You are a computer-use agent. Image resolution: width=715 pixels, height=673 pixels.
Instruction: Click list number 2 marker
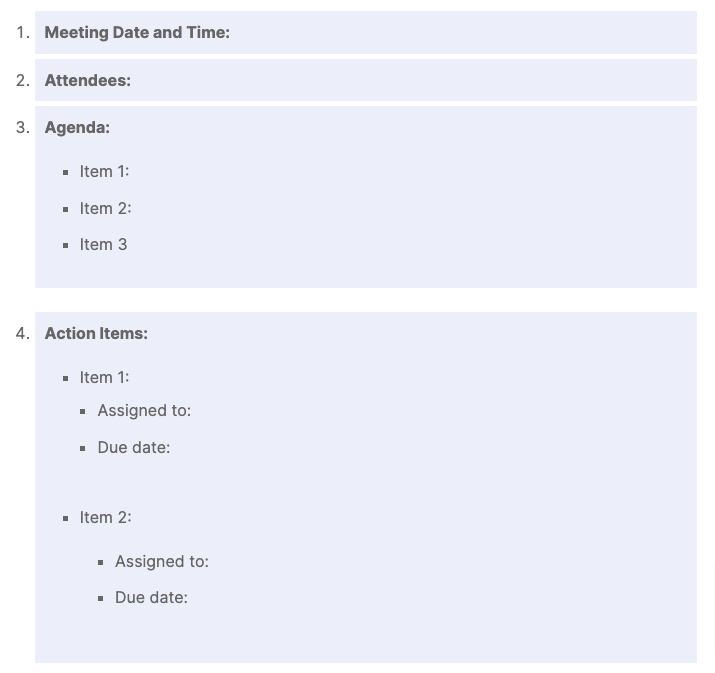point(23,80)
